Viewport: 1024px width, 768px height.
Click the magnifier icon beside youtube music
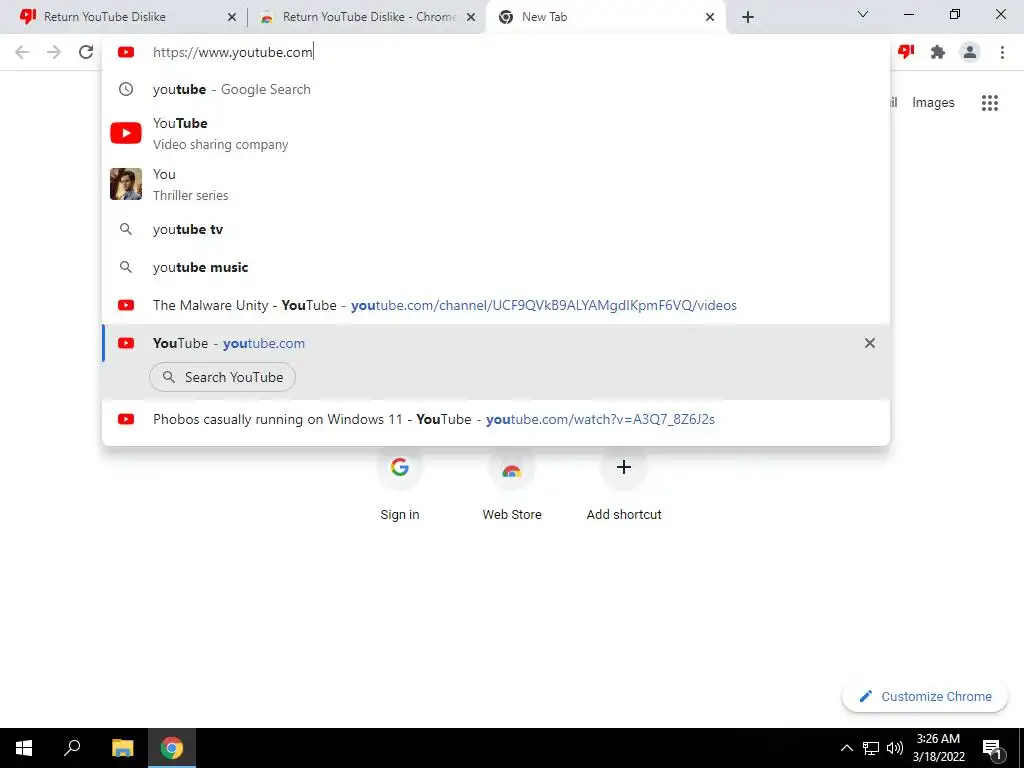[x=125, y=267]
